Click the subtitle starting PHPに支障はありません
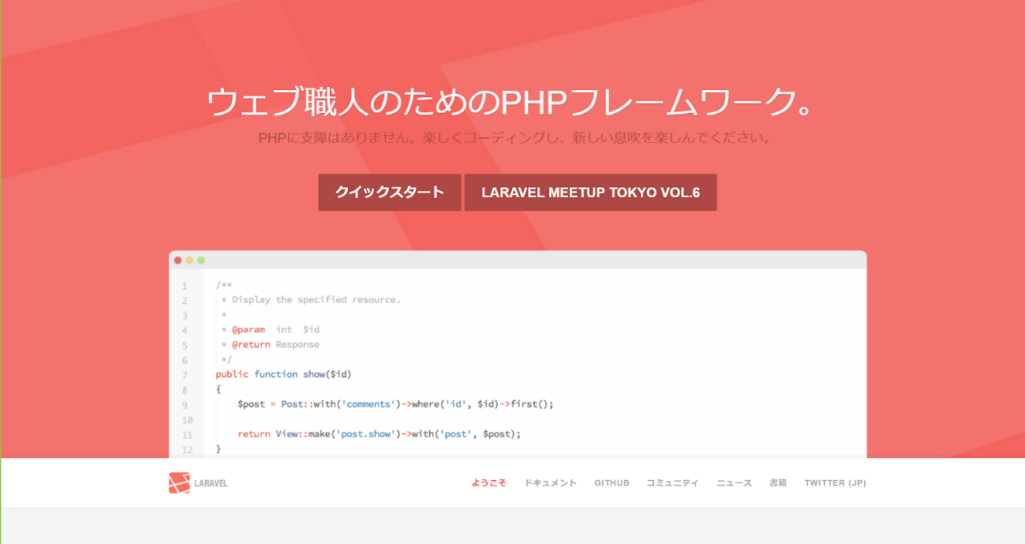 [x=516, y=138]
